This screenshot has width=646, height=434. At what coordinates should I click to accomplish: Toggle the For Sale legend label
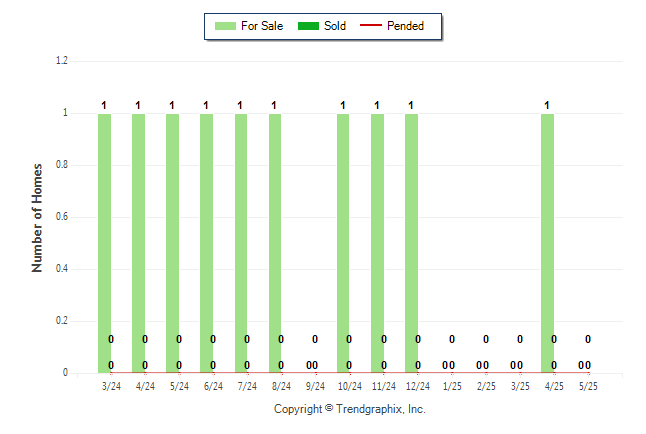262,26
